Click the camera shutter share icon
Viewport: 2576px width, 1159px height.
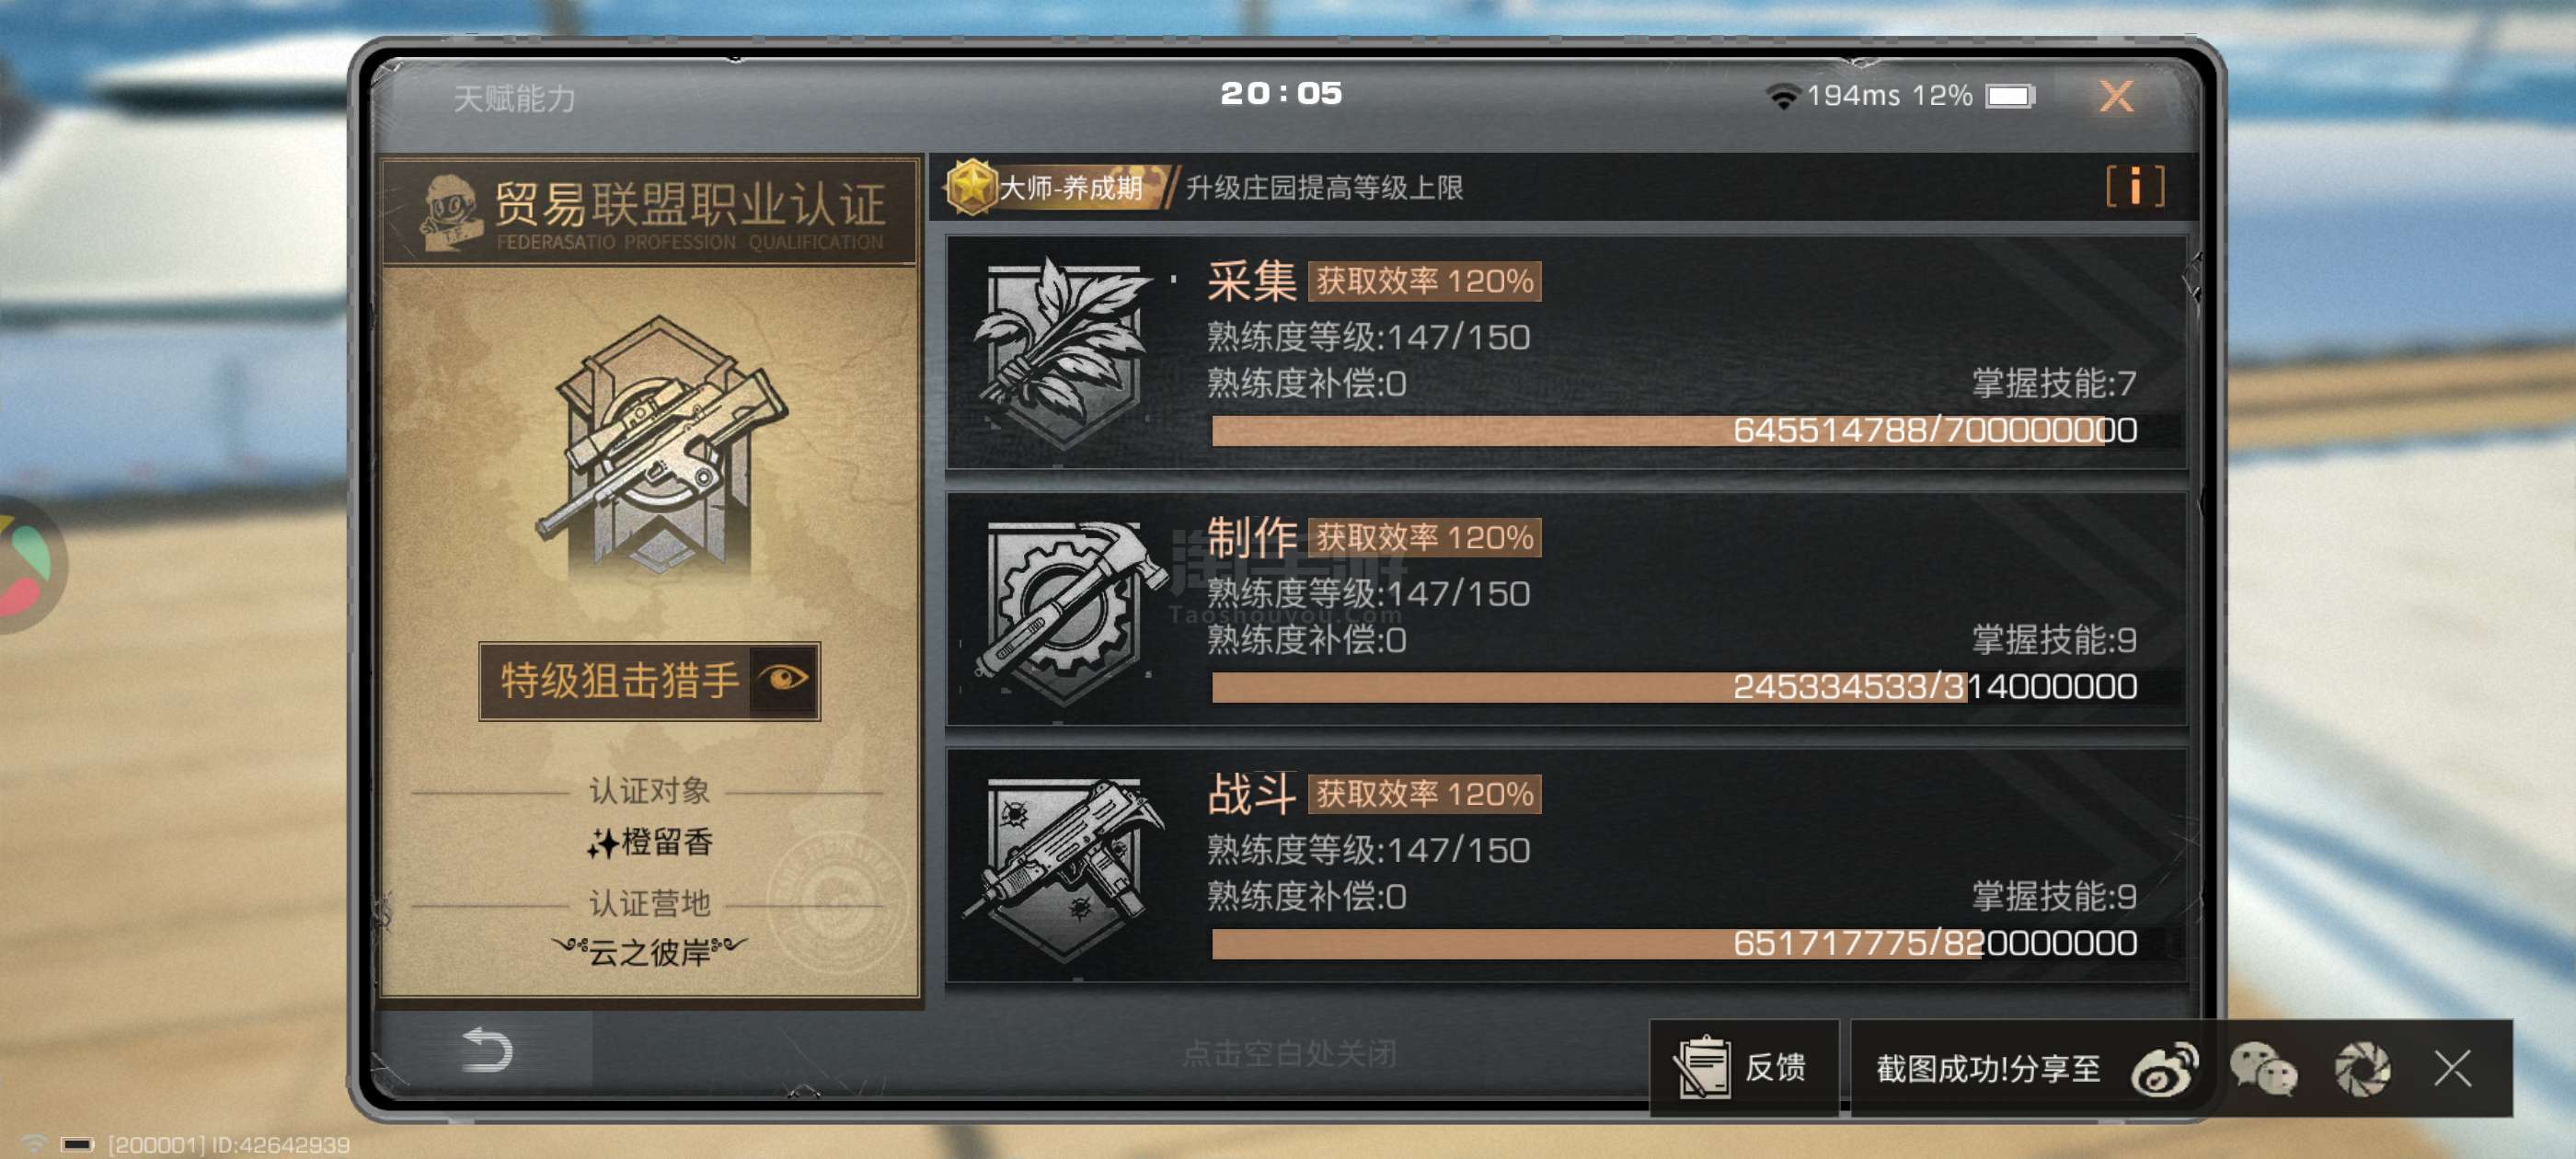[2362, 1069]
